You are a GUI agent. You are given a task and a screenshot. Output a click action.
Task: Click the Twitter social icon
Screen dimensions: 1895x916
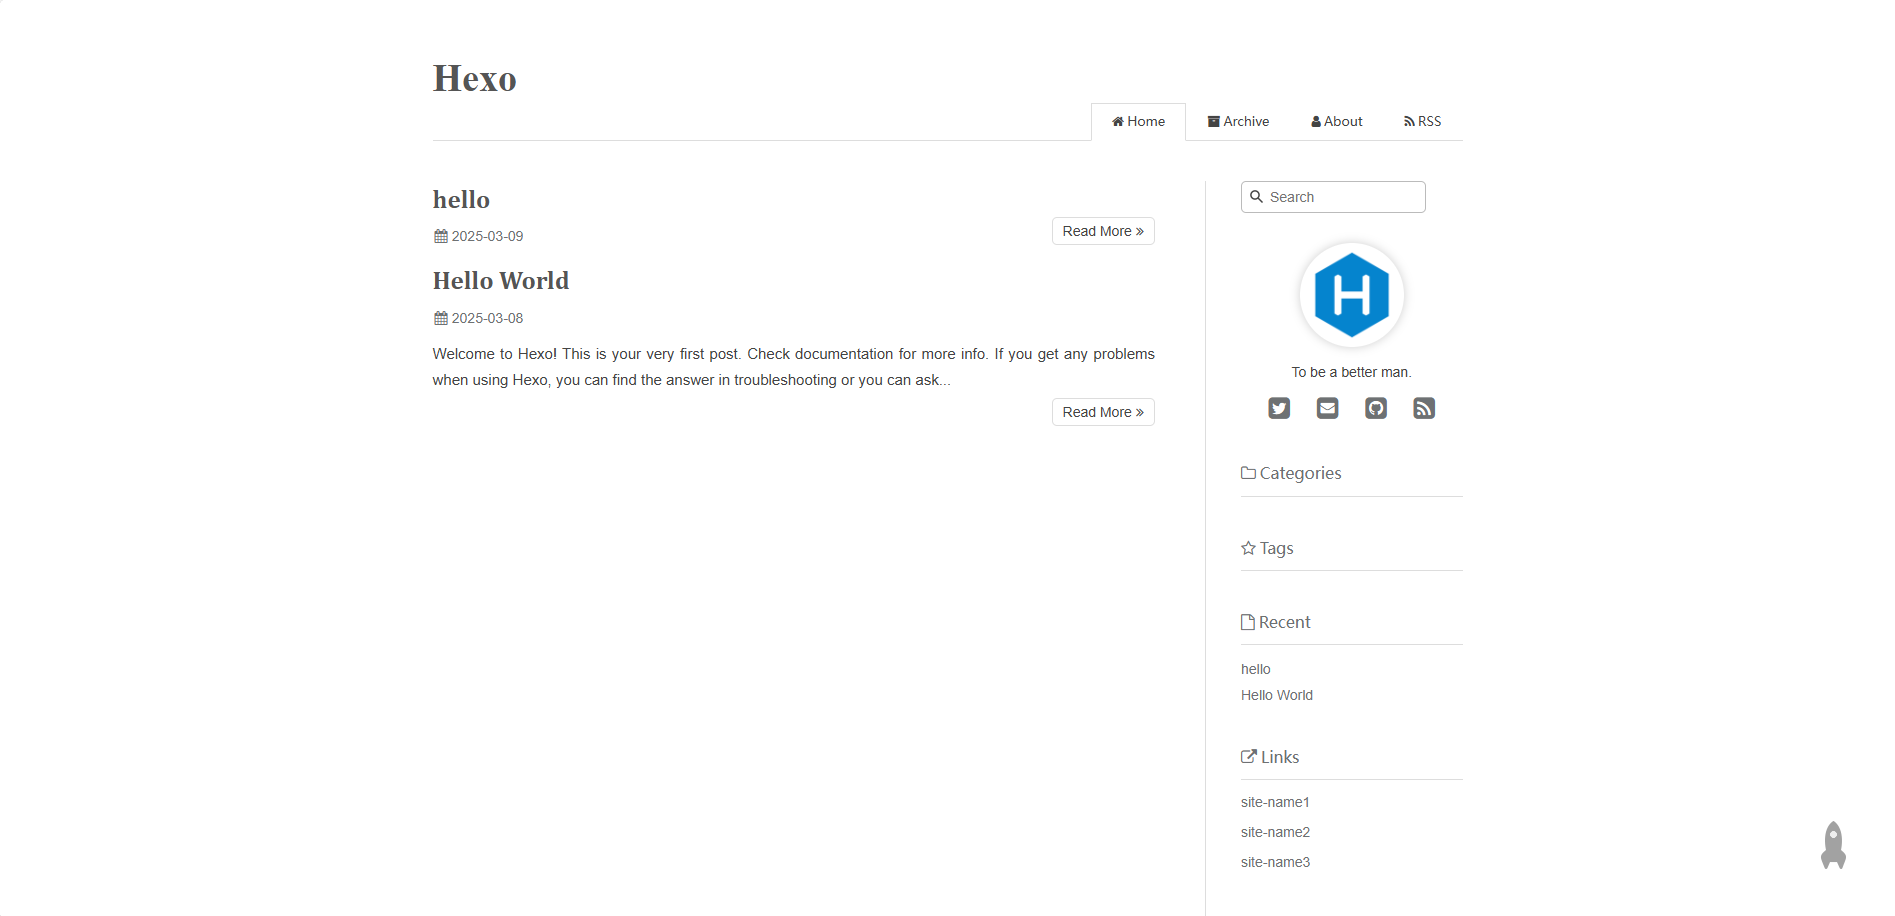pyautogui.click(x=1279, y=408)
